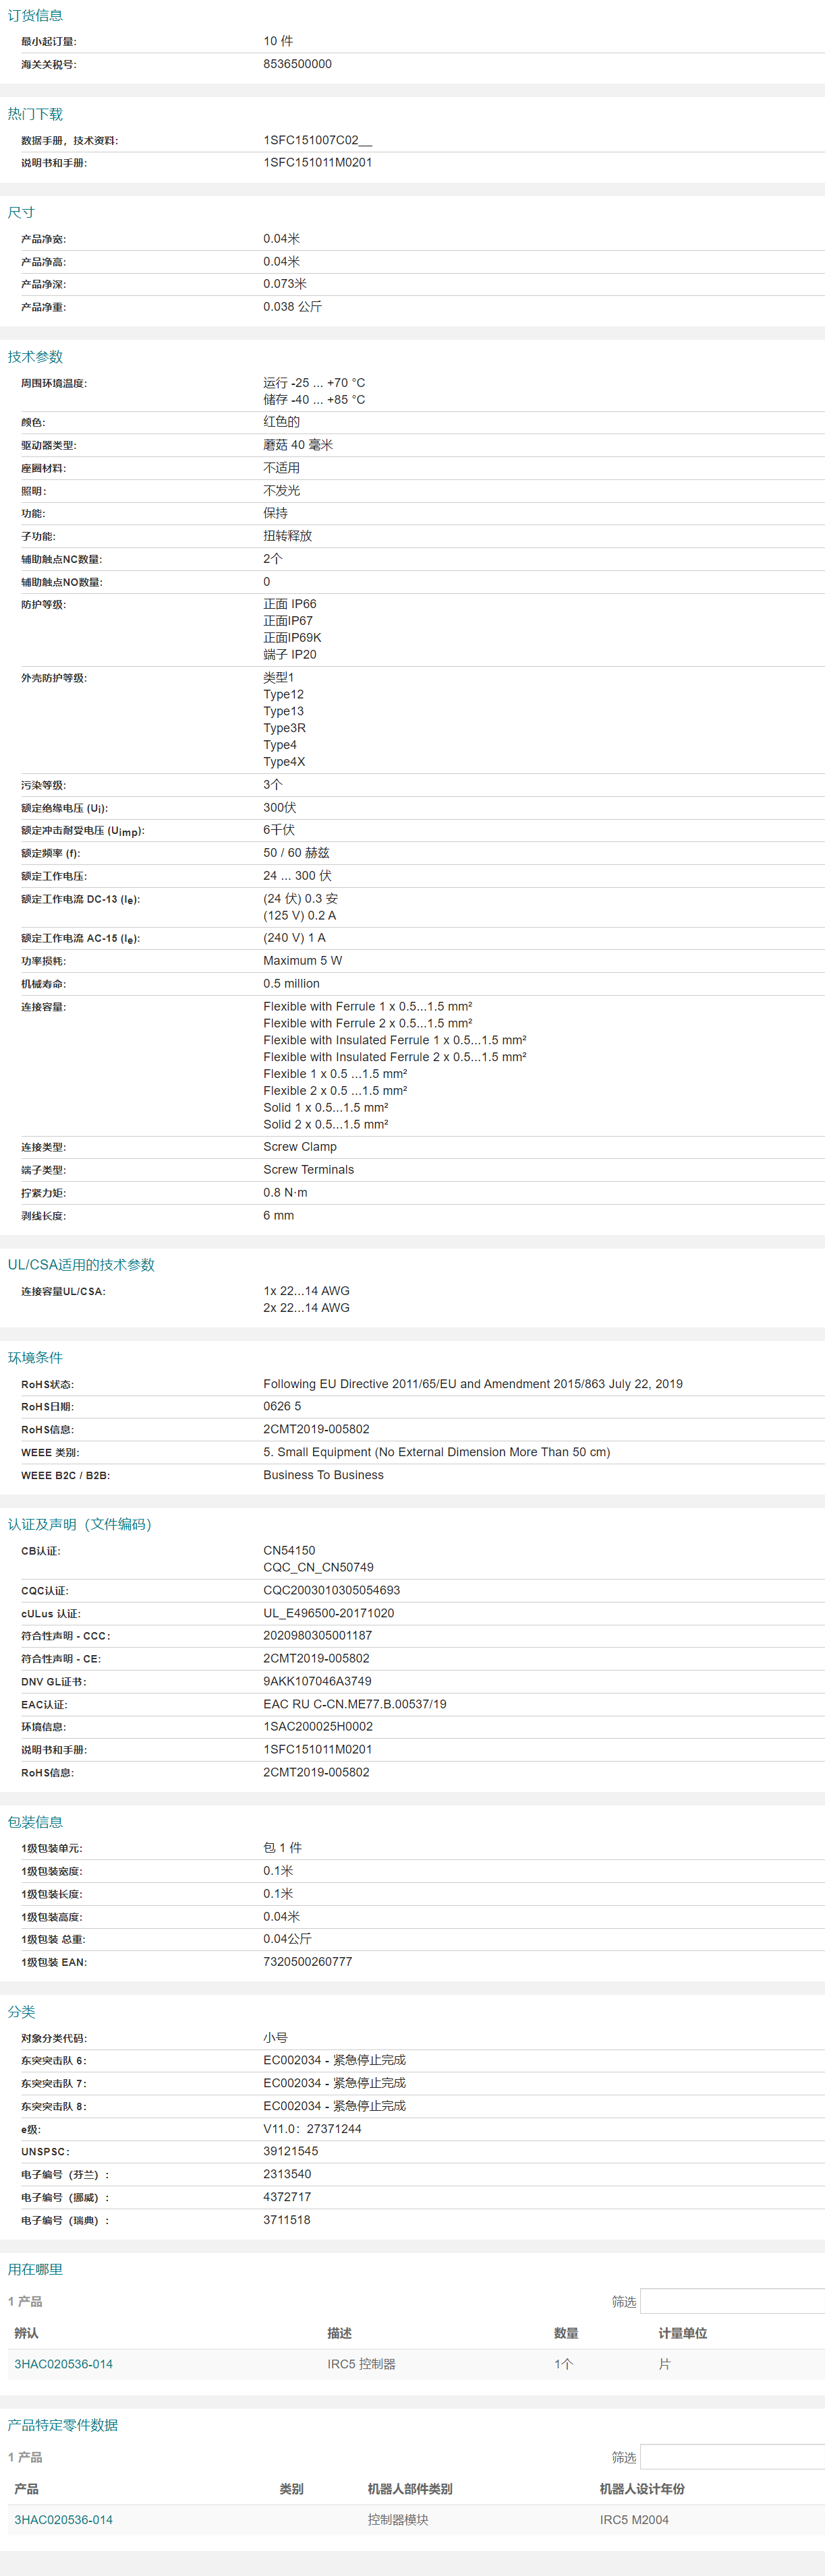This screenshot has width=825, height=2576.
Task: Click the sub-function value 扭转释放
Action: tap(287, 536)
